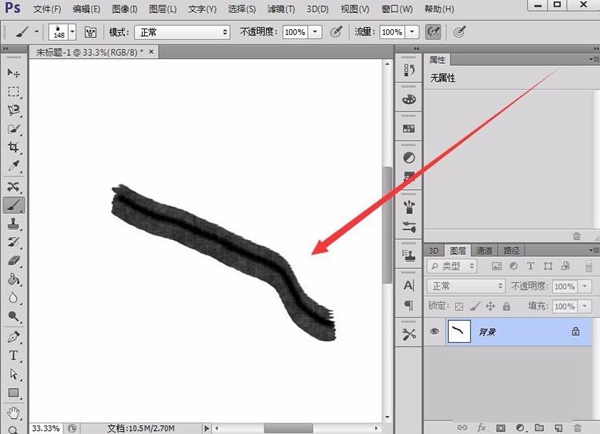The height and width of the screenshot is (434, 600).
Task: Open the Character panel icon
Action: pos(408,285)
